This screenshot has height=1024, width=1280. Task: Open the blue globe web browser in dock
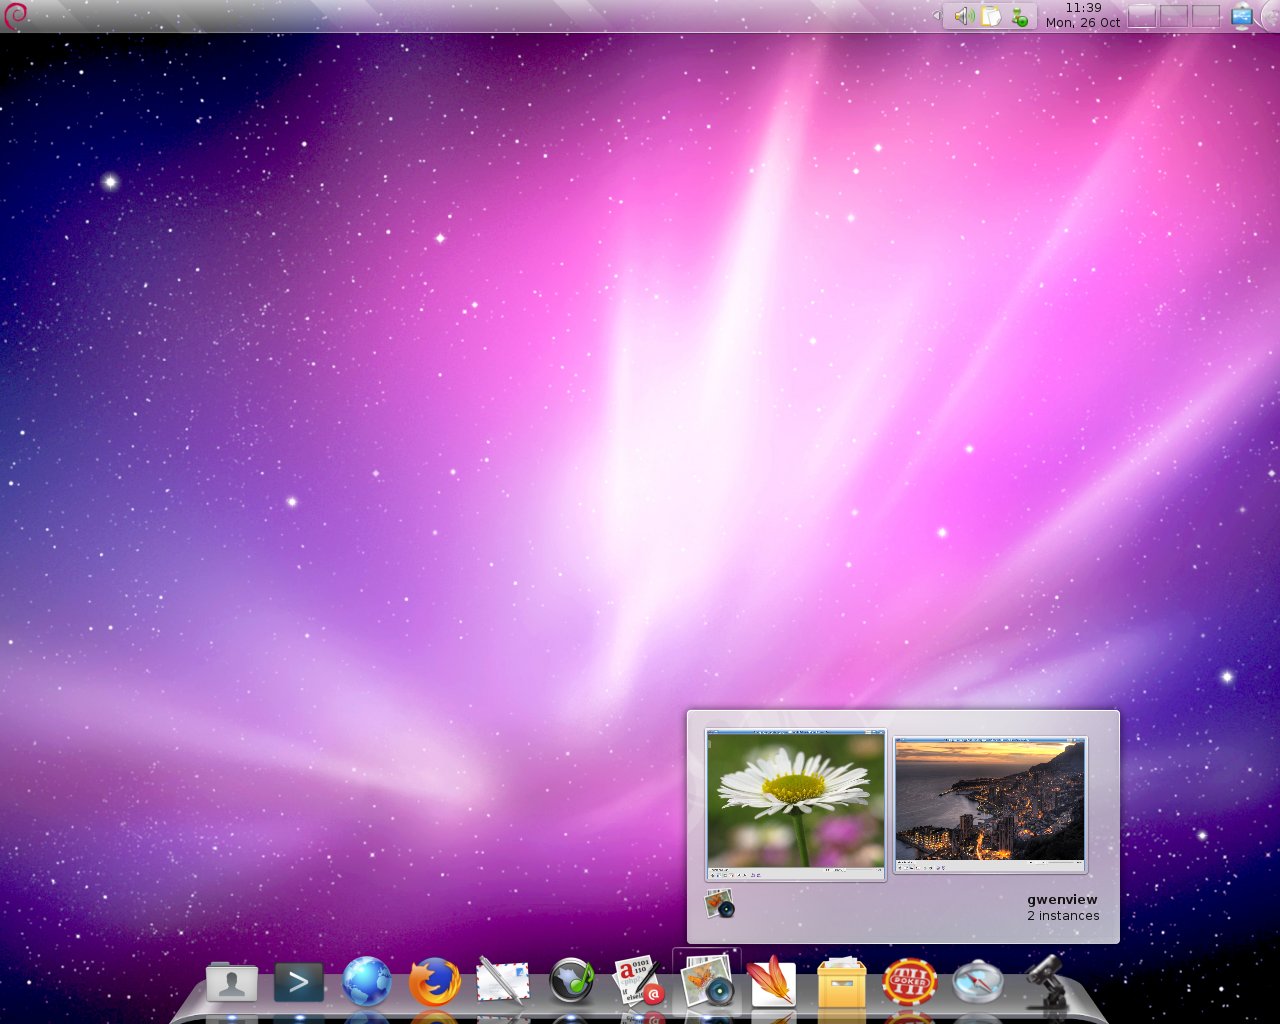(367, 981)
